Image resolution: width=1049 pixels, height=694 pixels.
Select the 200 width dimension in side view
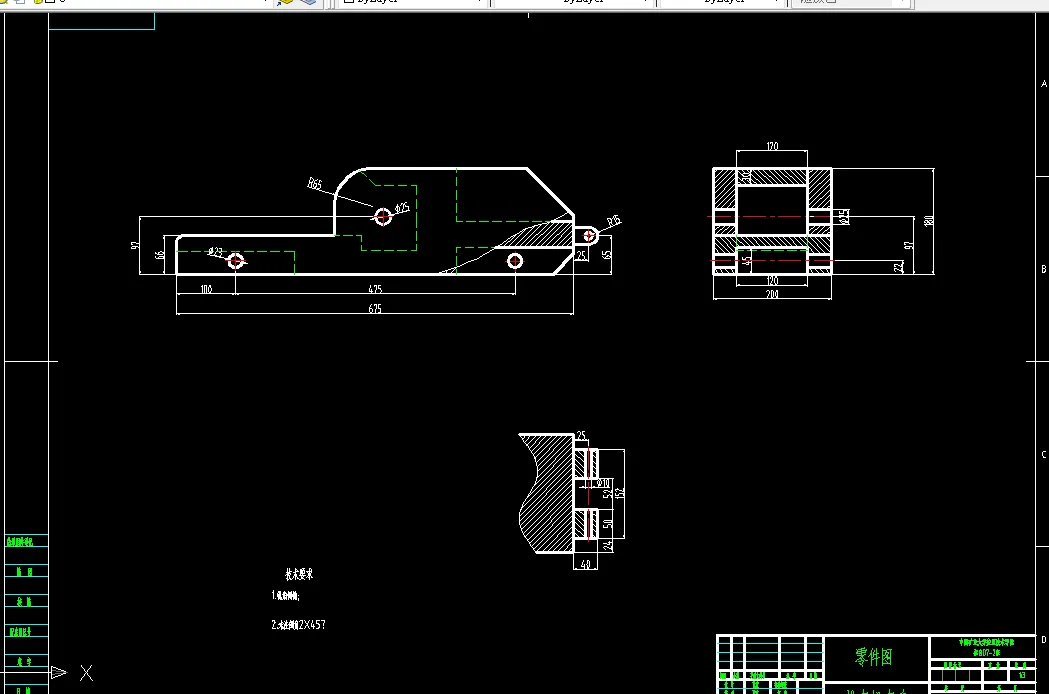(x=772, y=294)
